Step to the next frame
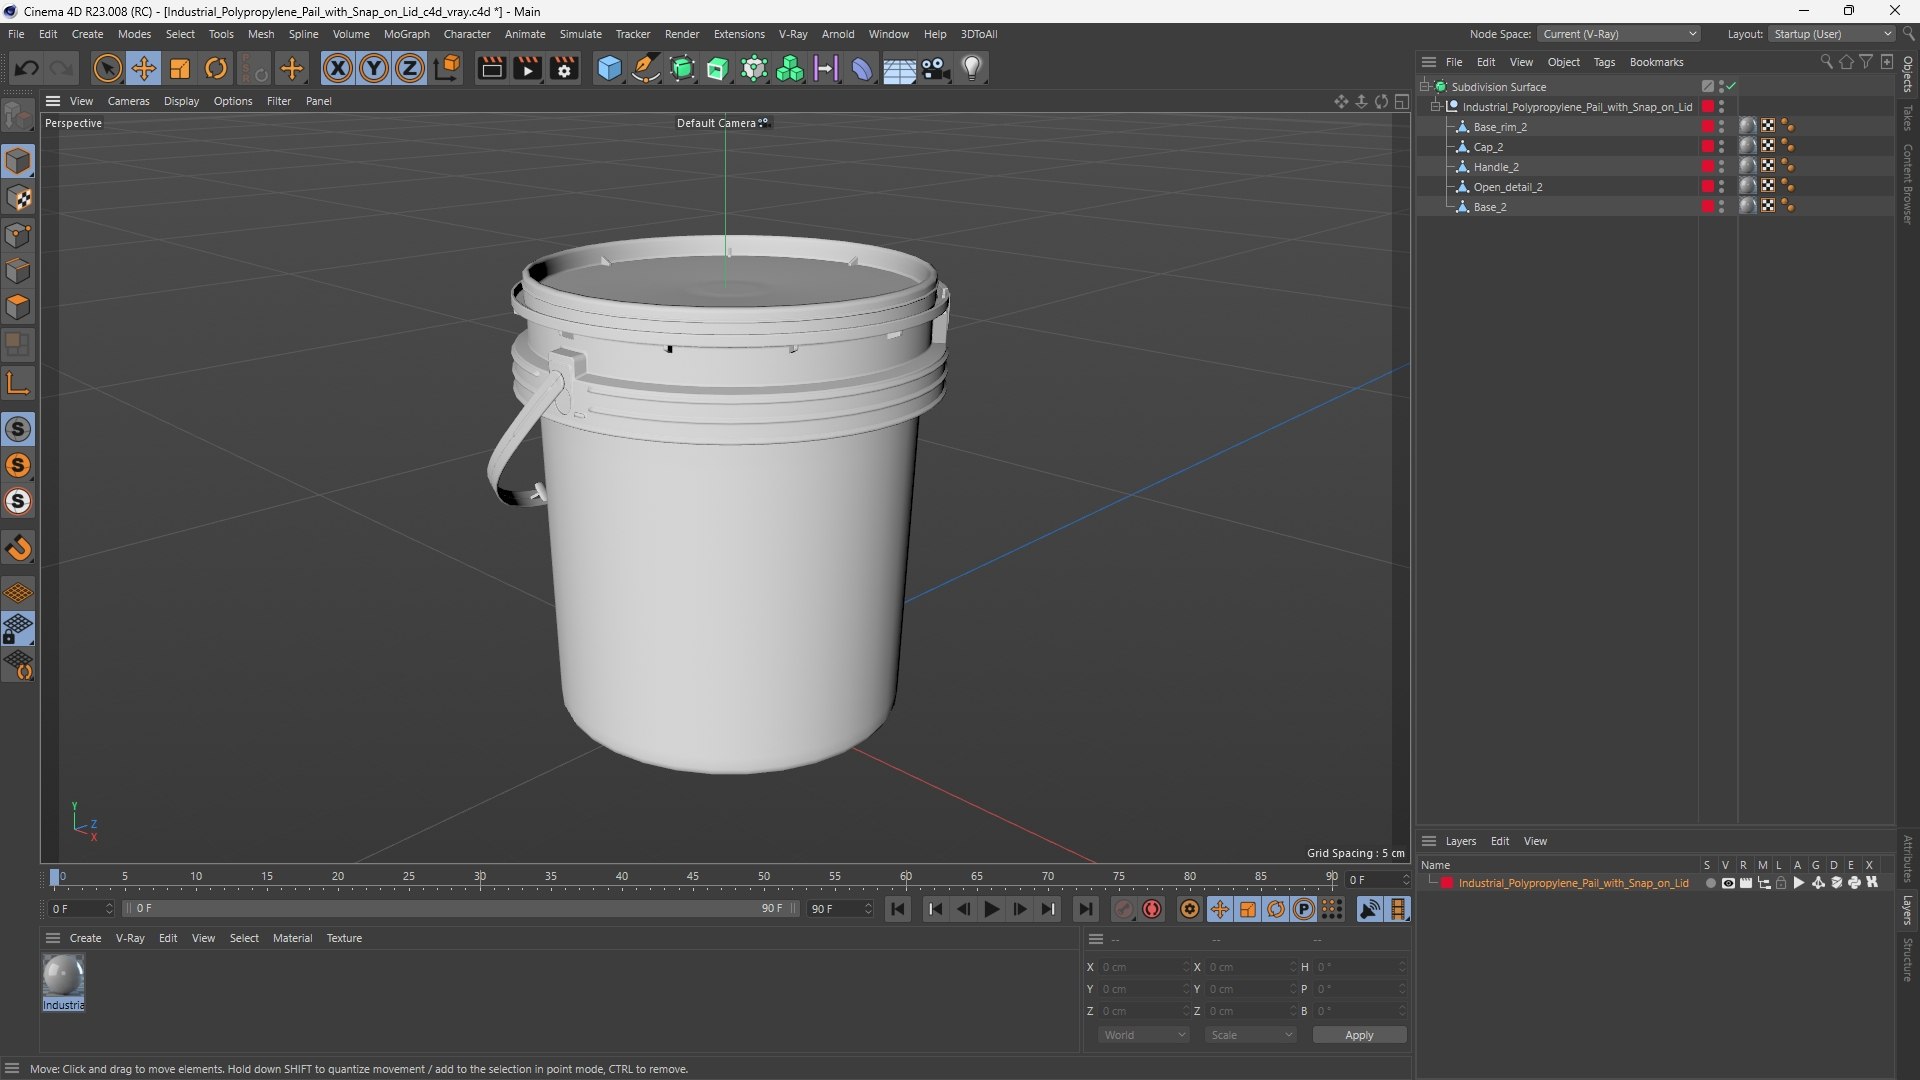The image size is (1920, 1080). 1020,909
